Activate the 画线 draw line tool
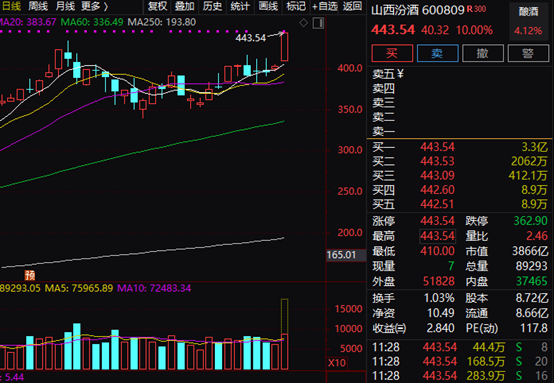554x383 pixels. click(268, 6)
